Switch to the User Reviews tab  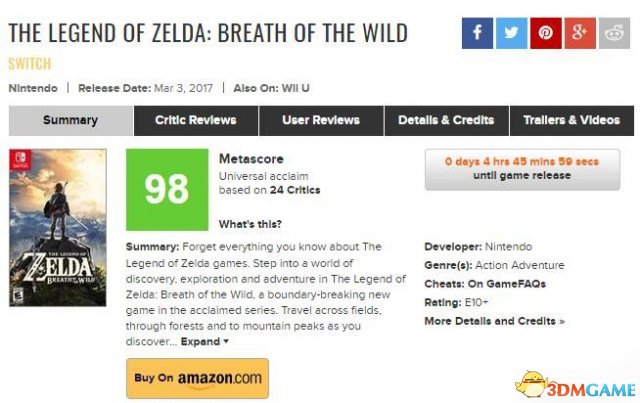[321, 120]
